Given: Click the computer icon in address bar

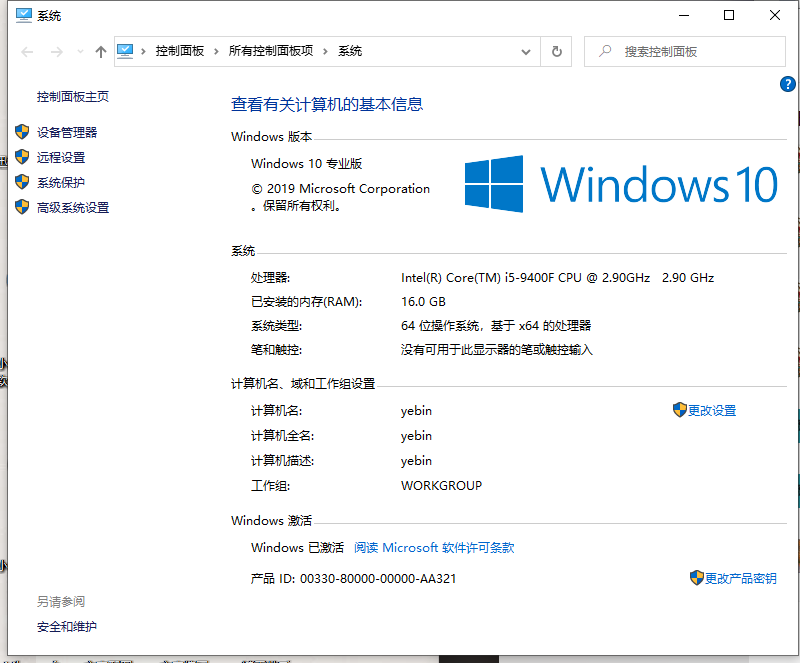Looking at the screenshot, I should tap(126, 51).
